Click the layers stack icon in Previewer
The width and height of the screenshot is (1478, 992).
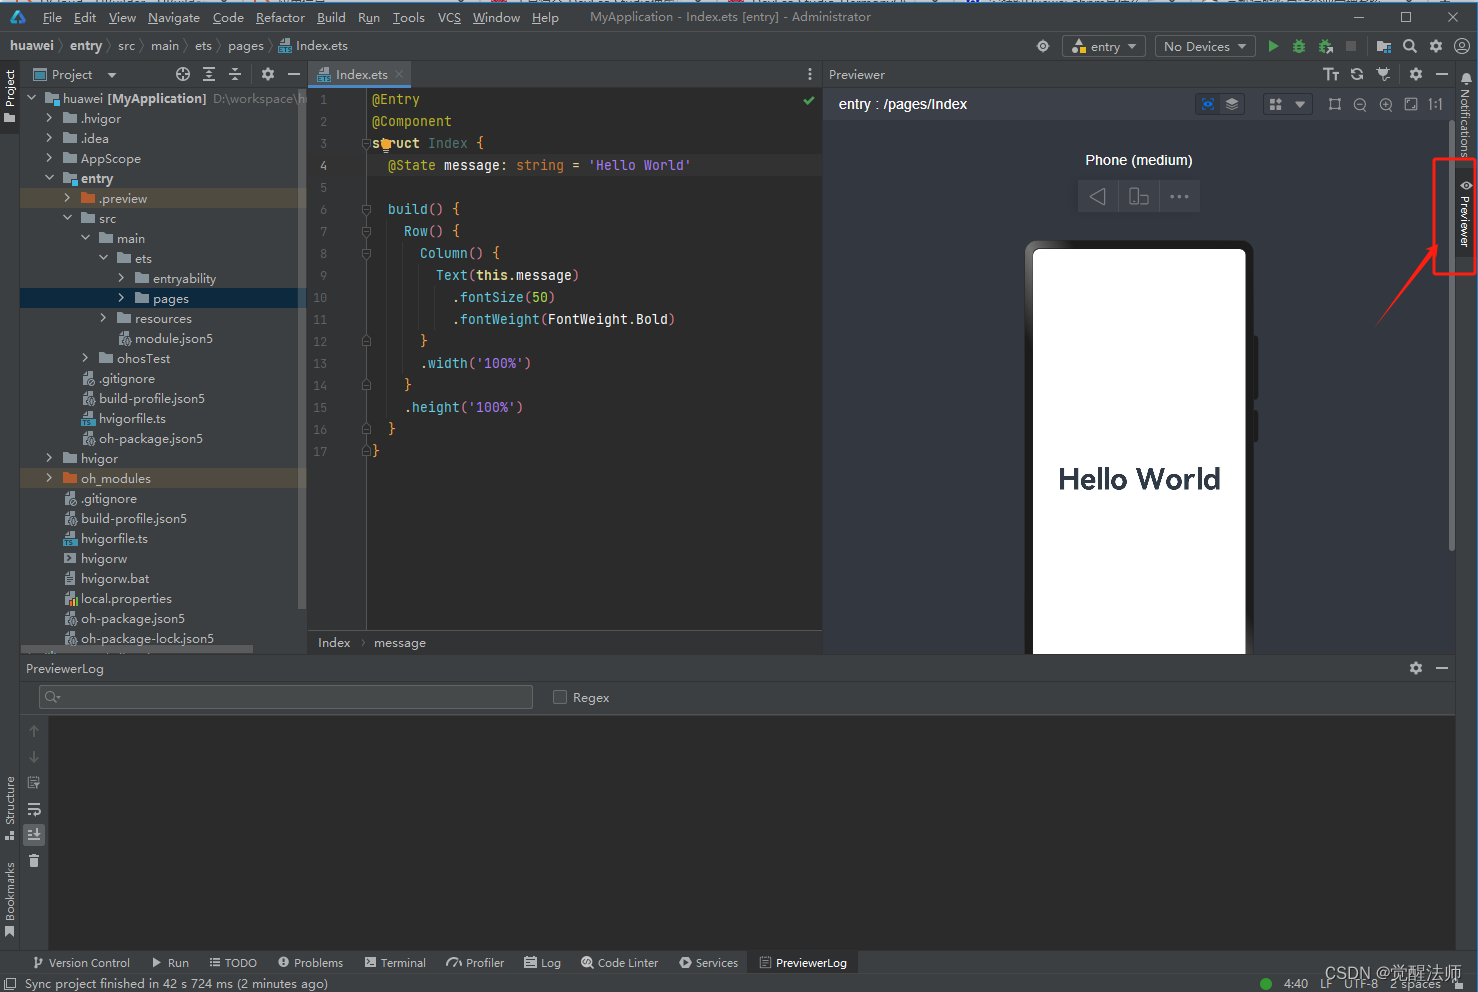coord(1232,104)
